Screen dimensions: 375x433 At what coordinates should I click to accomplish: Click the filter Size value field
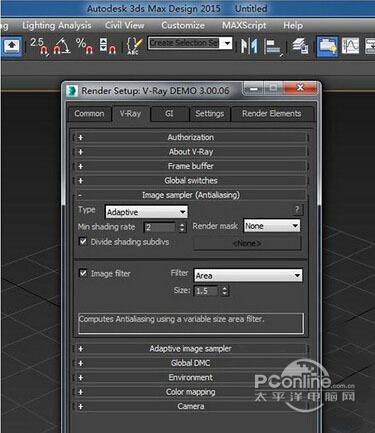pyautogui.click(x=206, y=291)
